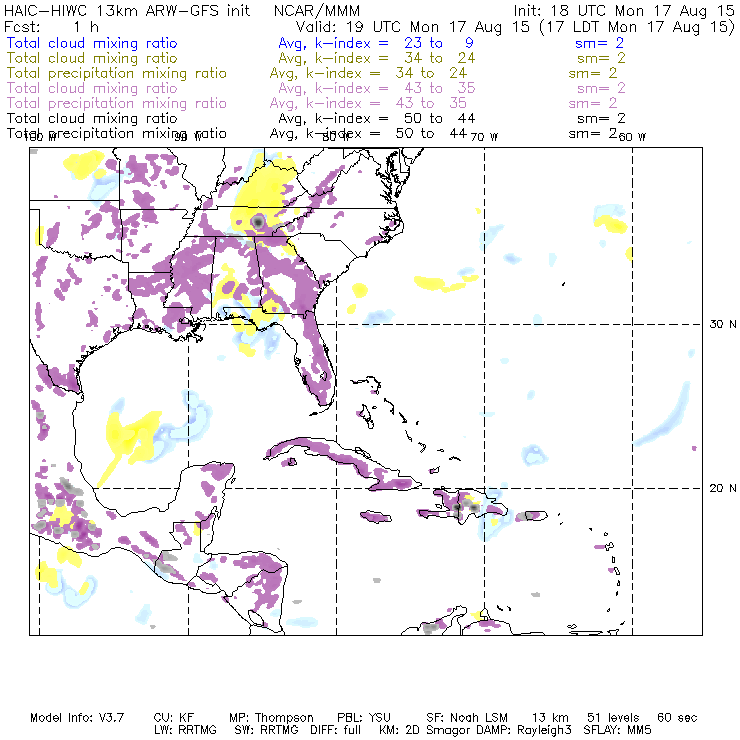Click the 'NCAR/MMM' header text
The image size is (740, 740).
[317, 11]
